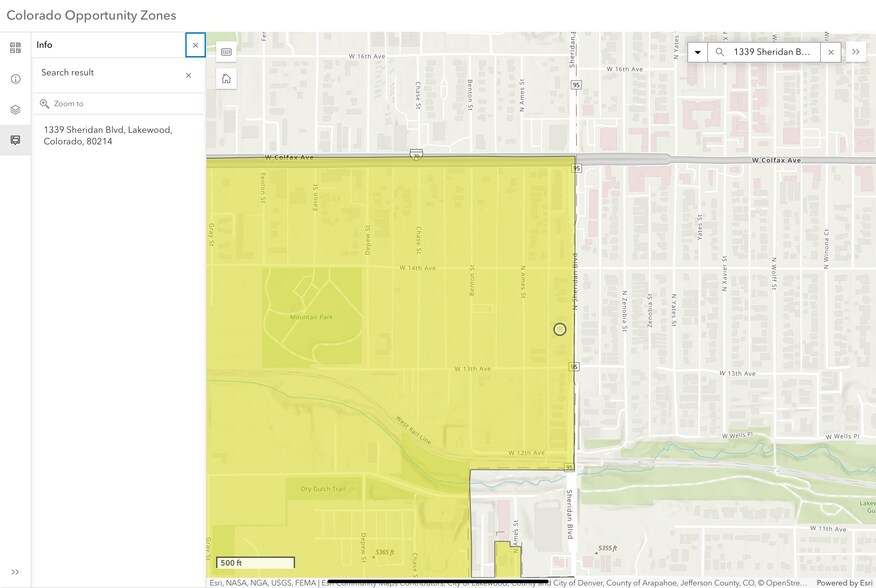The width and height of the screenshot is (876, 588).
Task: Click the 500 ft scale bar
Action: coord(254,562)
